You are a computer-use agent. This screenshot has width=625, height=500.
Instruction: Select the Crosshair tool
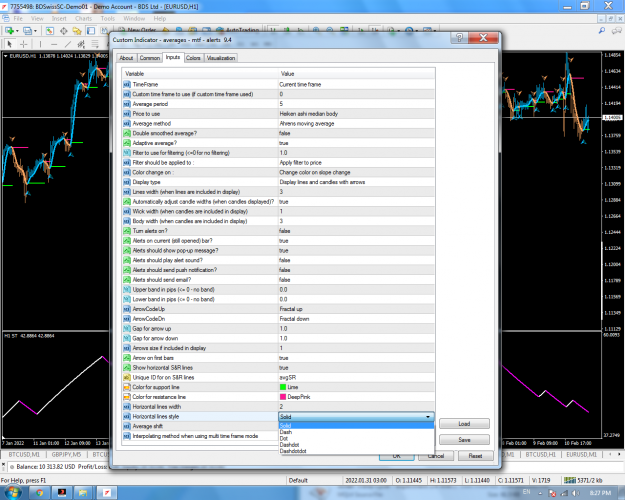tap(24, 44)
